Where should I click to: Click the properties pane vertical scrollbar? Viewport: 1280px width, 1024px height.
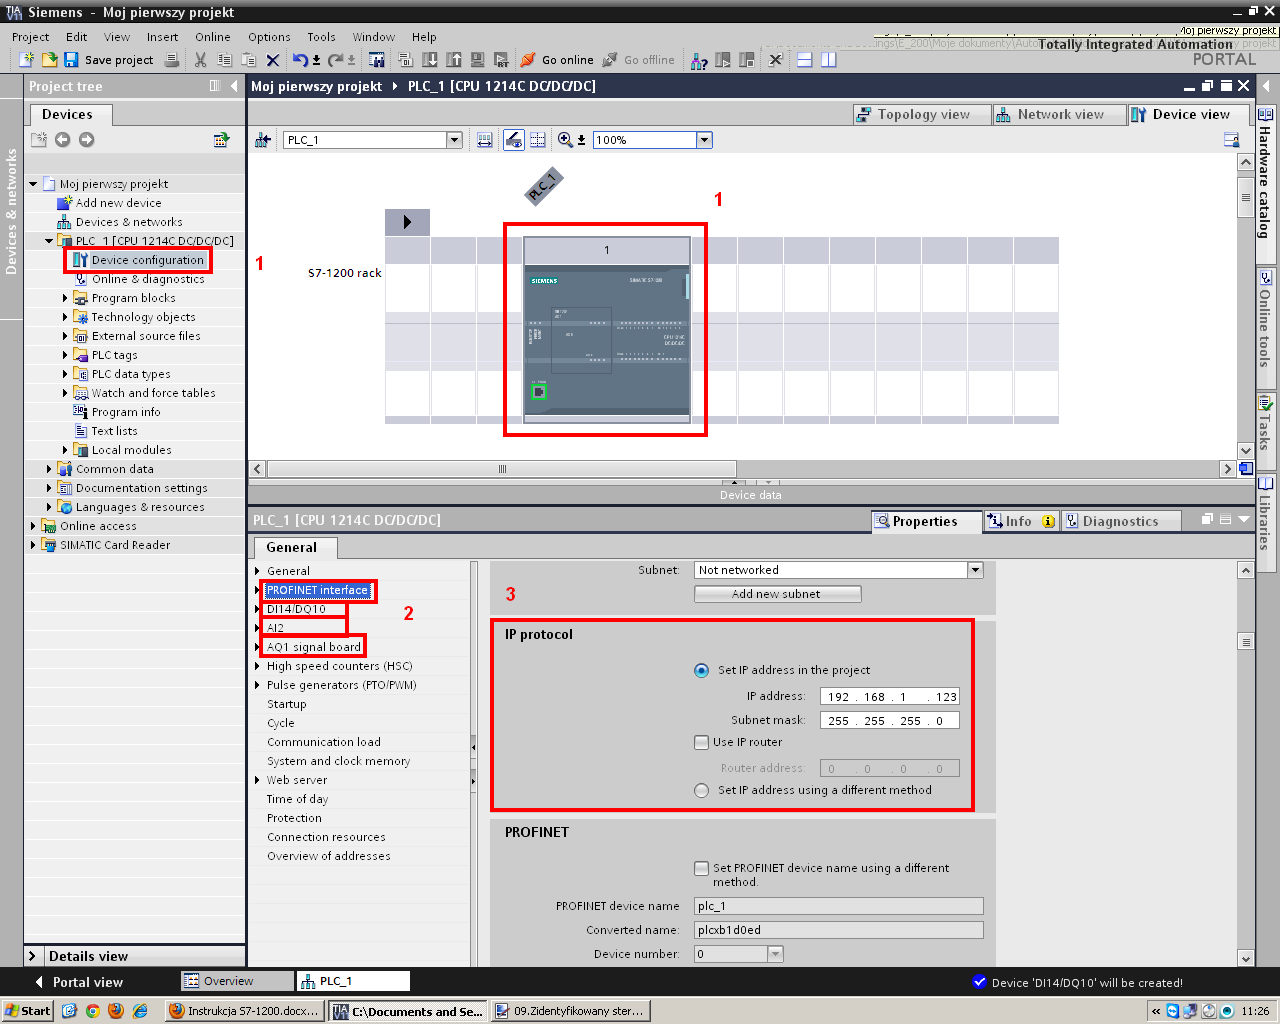click(1245, 641)
